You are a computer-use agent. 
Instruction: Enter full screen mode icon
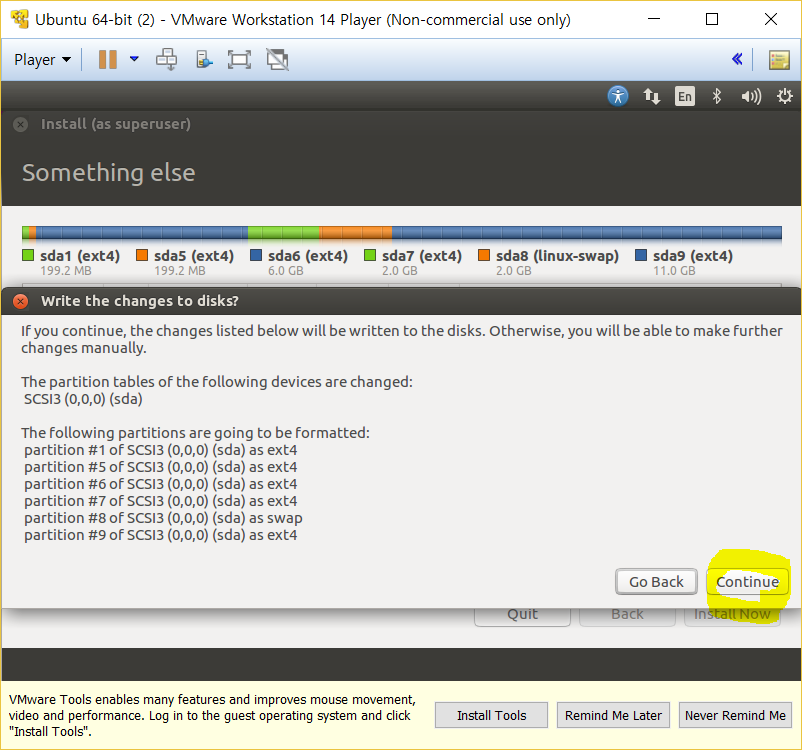(x=239, y=60)
